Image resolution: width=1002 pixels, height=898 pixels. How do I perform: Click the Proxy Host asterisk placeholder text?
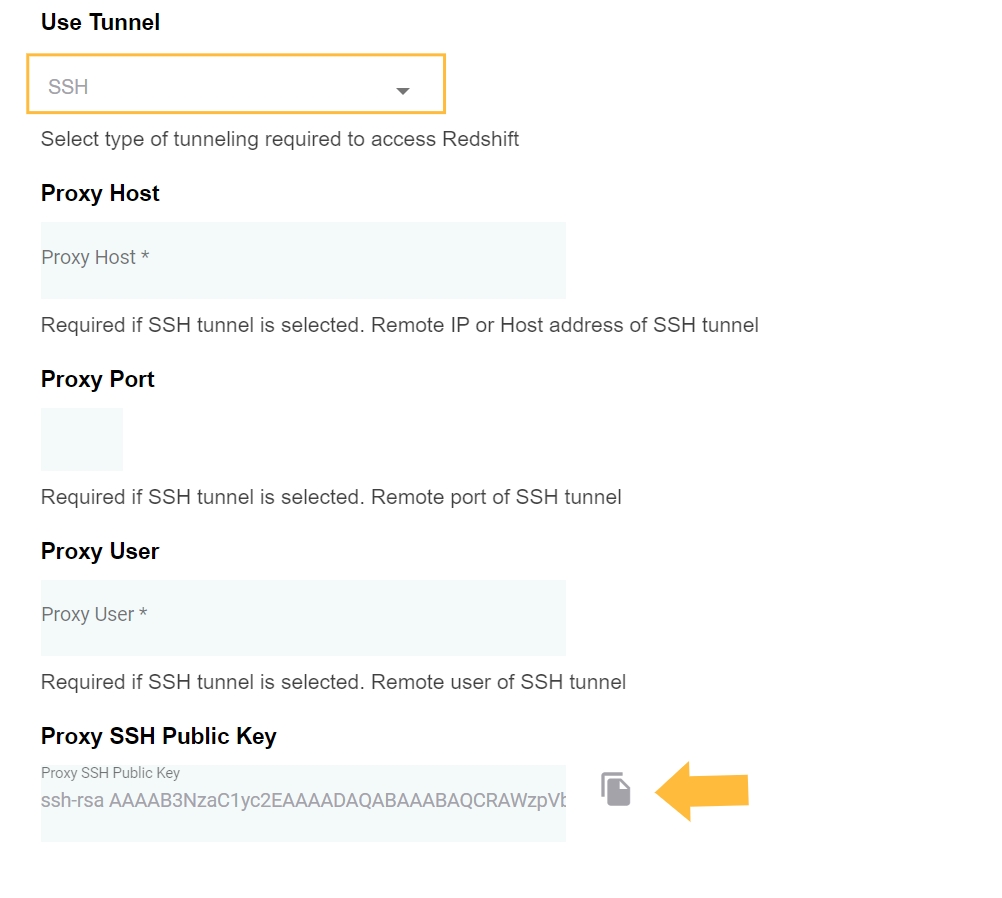pos(96,258)
